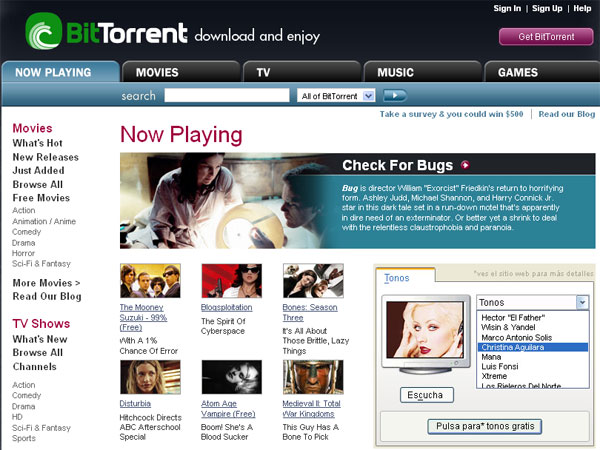Open Just Added in the sidebar
The image size is (600, 450).
[38, 171]
